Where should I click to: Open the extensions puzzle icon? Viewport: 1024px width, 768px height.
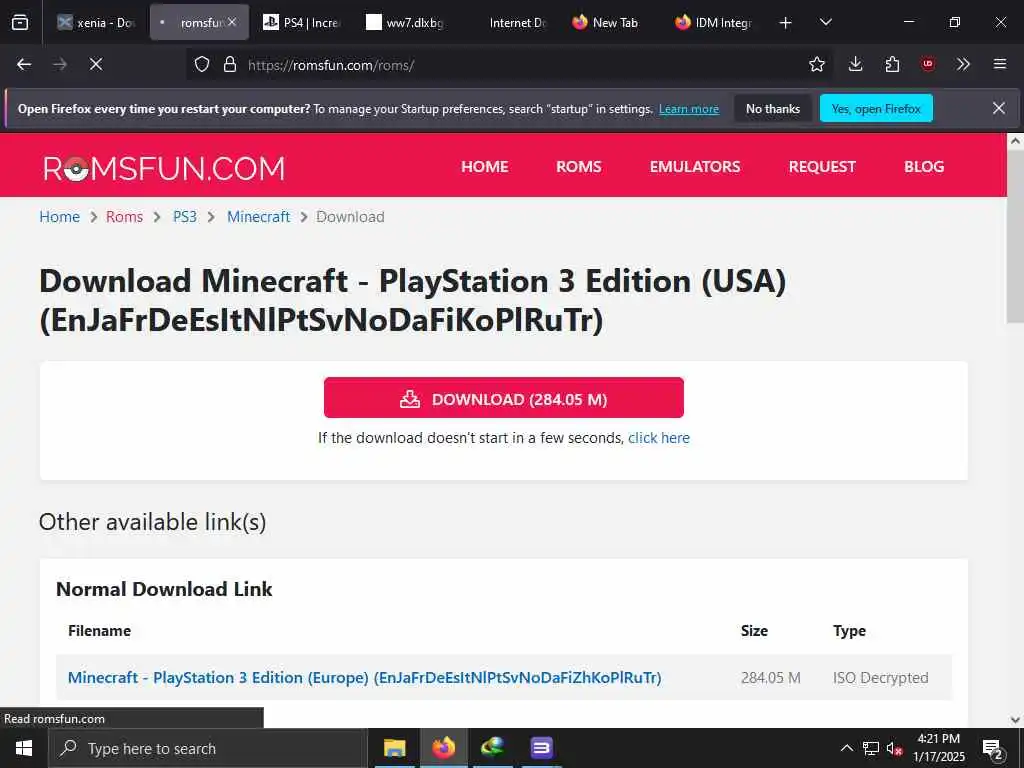[892, 64]
